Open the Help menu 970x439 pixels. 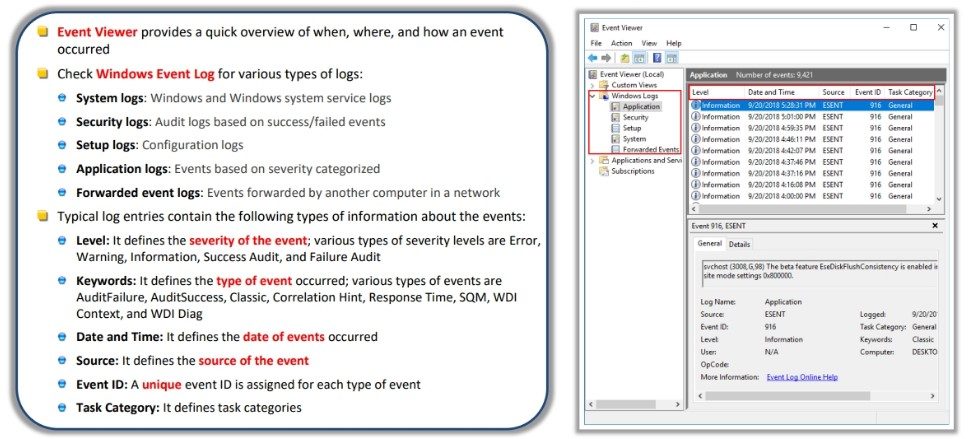(674, 43)
